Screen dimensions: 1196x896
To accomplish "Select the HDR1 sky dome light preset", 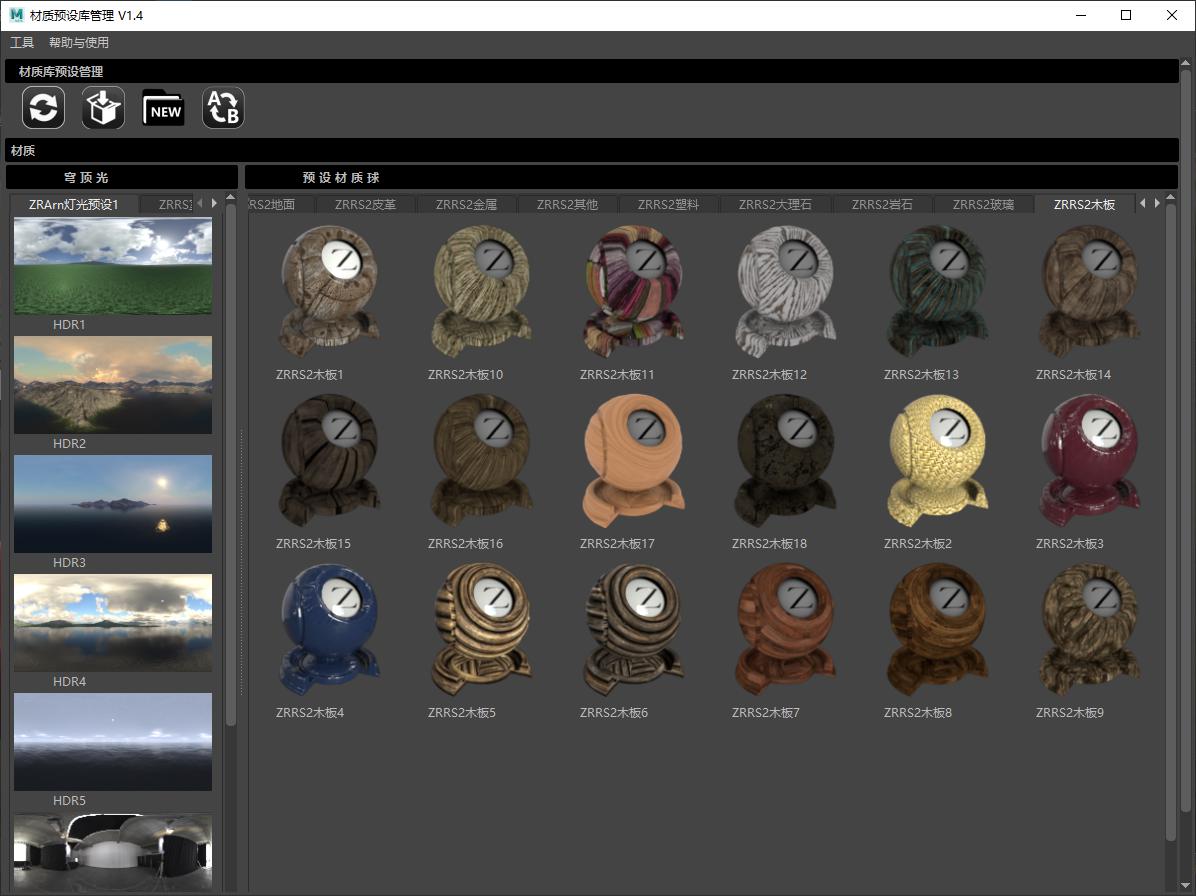I will click(x=113, y=267).
